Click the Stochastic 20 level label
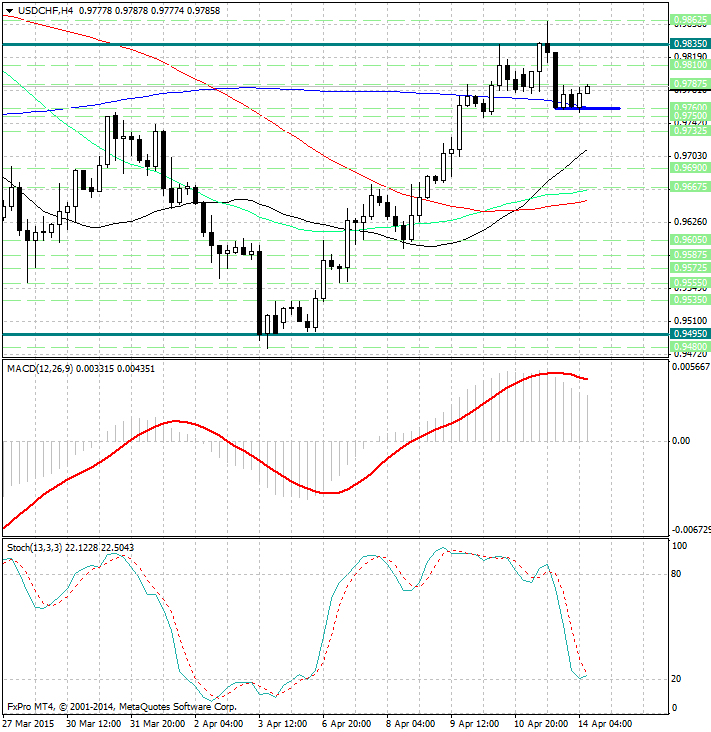711x732 pixels. (677, 679)
